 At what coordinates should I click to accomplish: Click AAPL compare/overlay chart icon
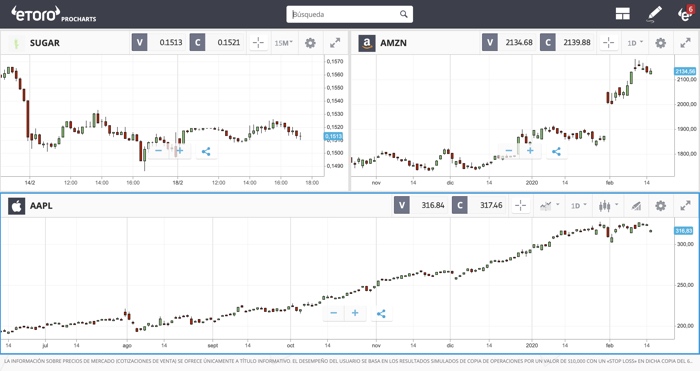tap(636, 206)
